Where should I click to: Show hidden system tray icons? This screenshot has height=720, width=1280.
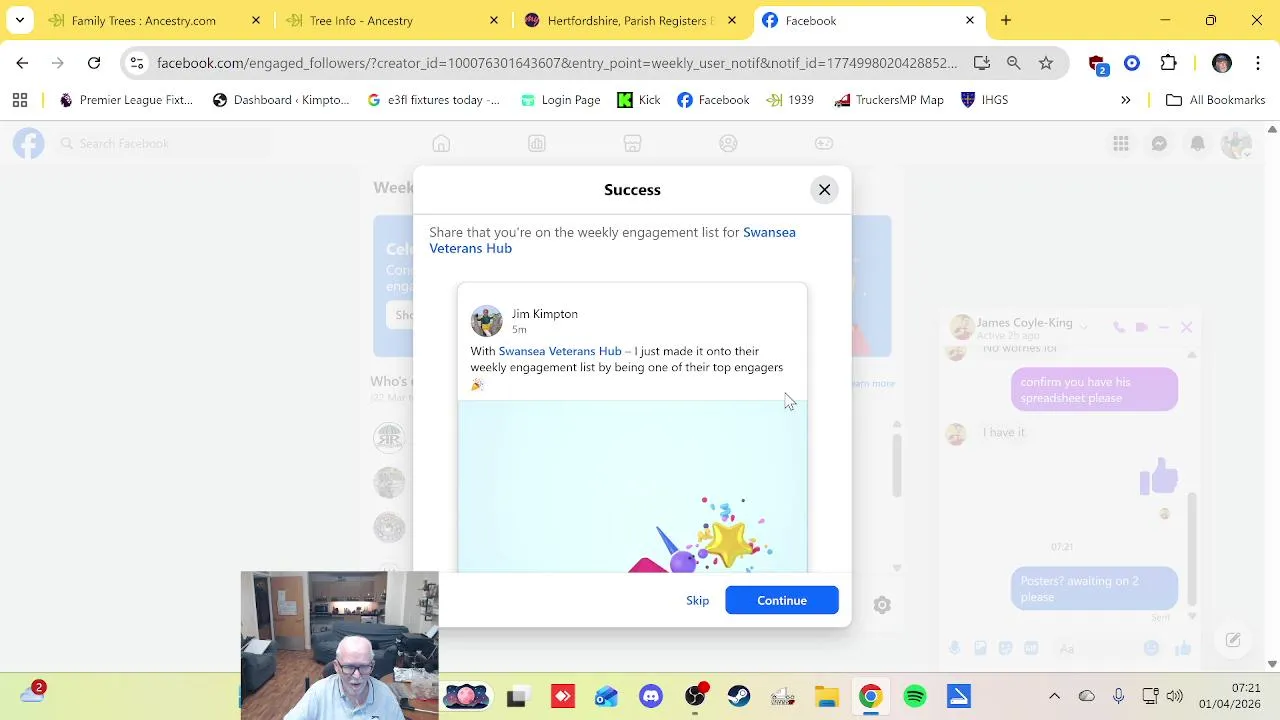1054,696
